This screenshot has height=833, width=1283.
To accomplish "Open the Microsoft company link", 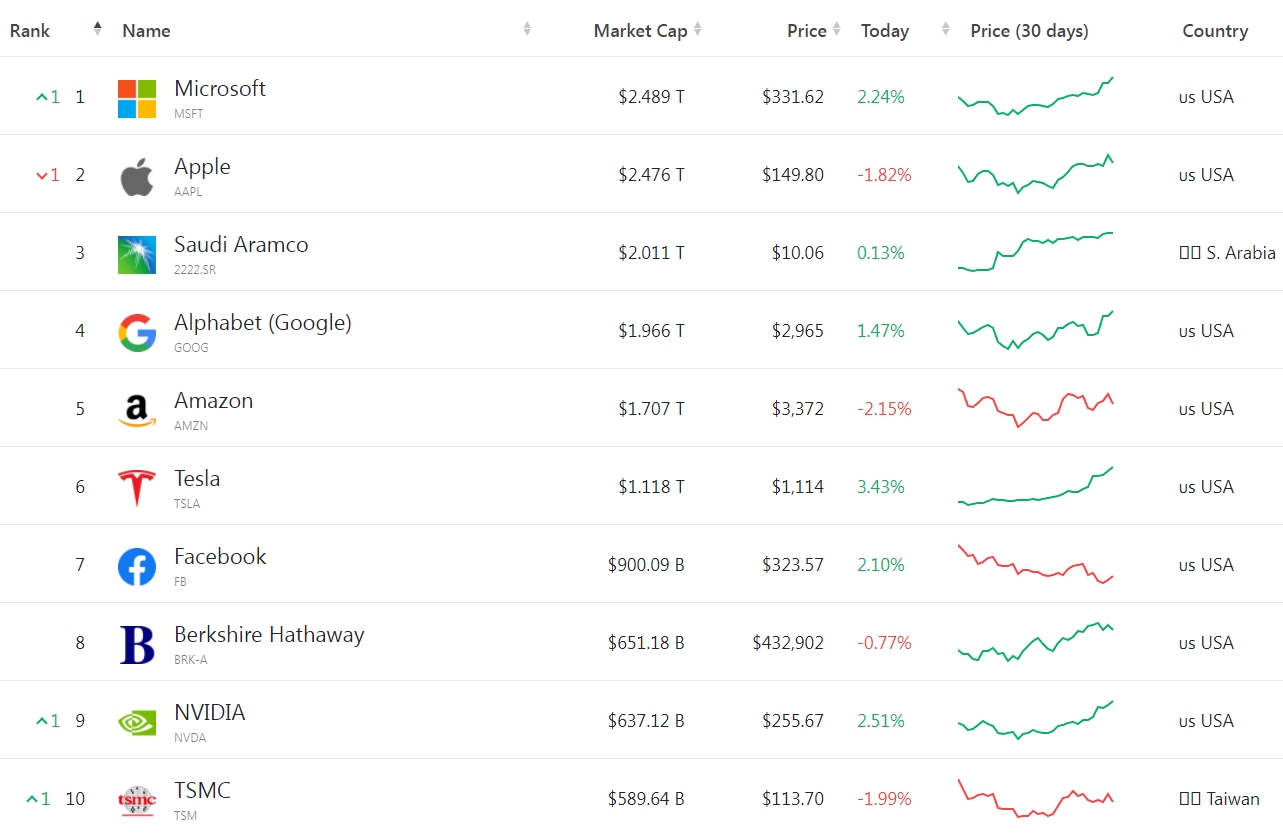I will tap(220, 88).
